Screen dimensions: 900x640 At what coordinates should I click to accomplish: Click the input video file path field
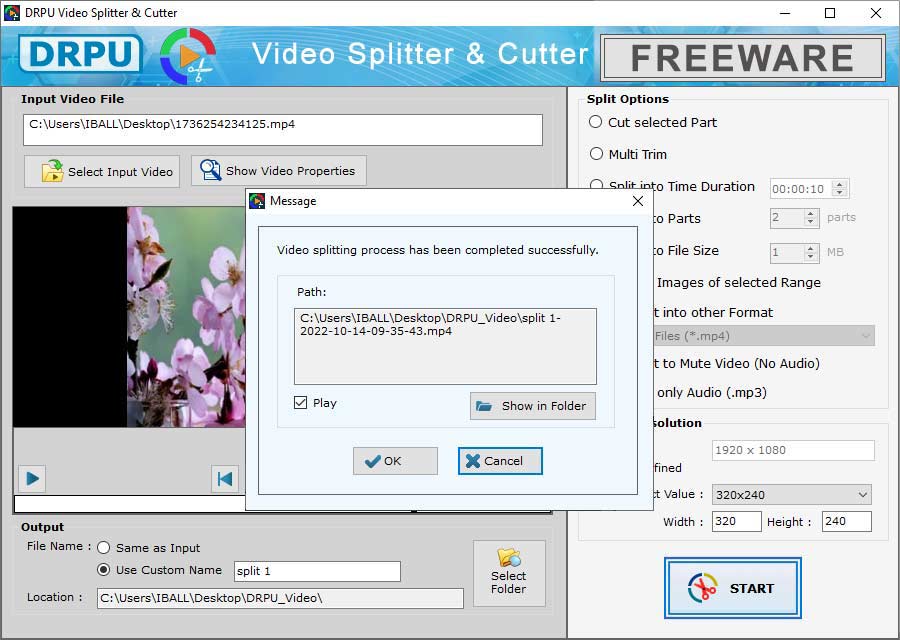point(282,130)
